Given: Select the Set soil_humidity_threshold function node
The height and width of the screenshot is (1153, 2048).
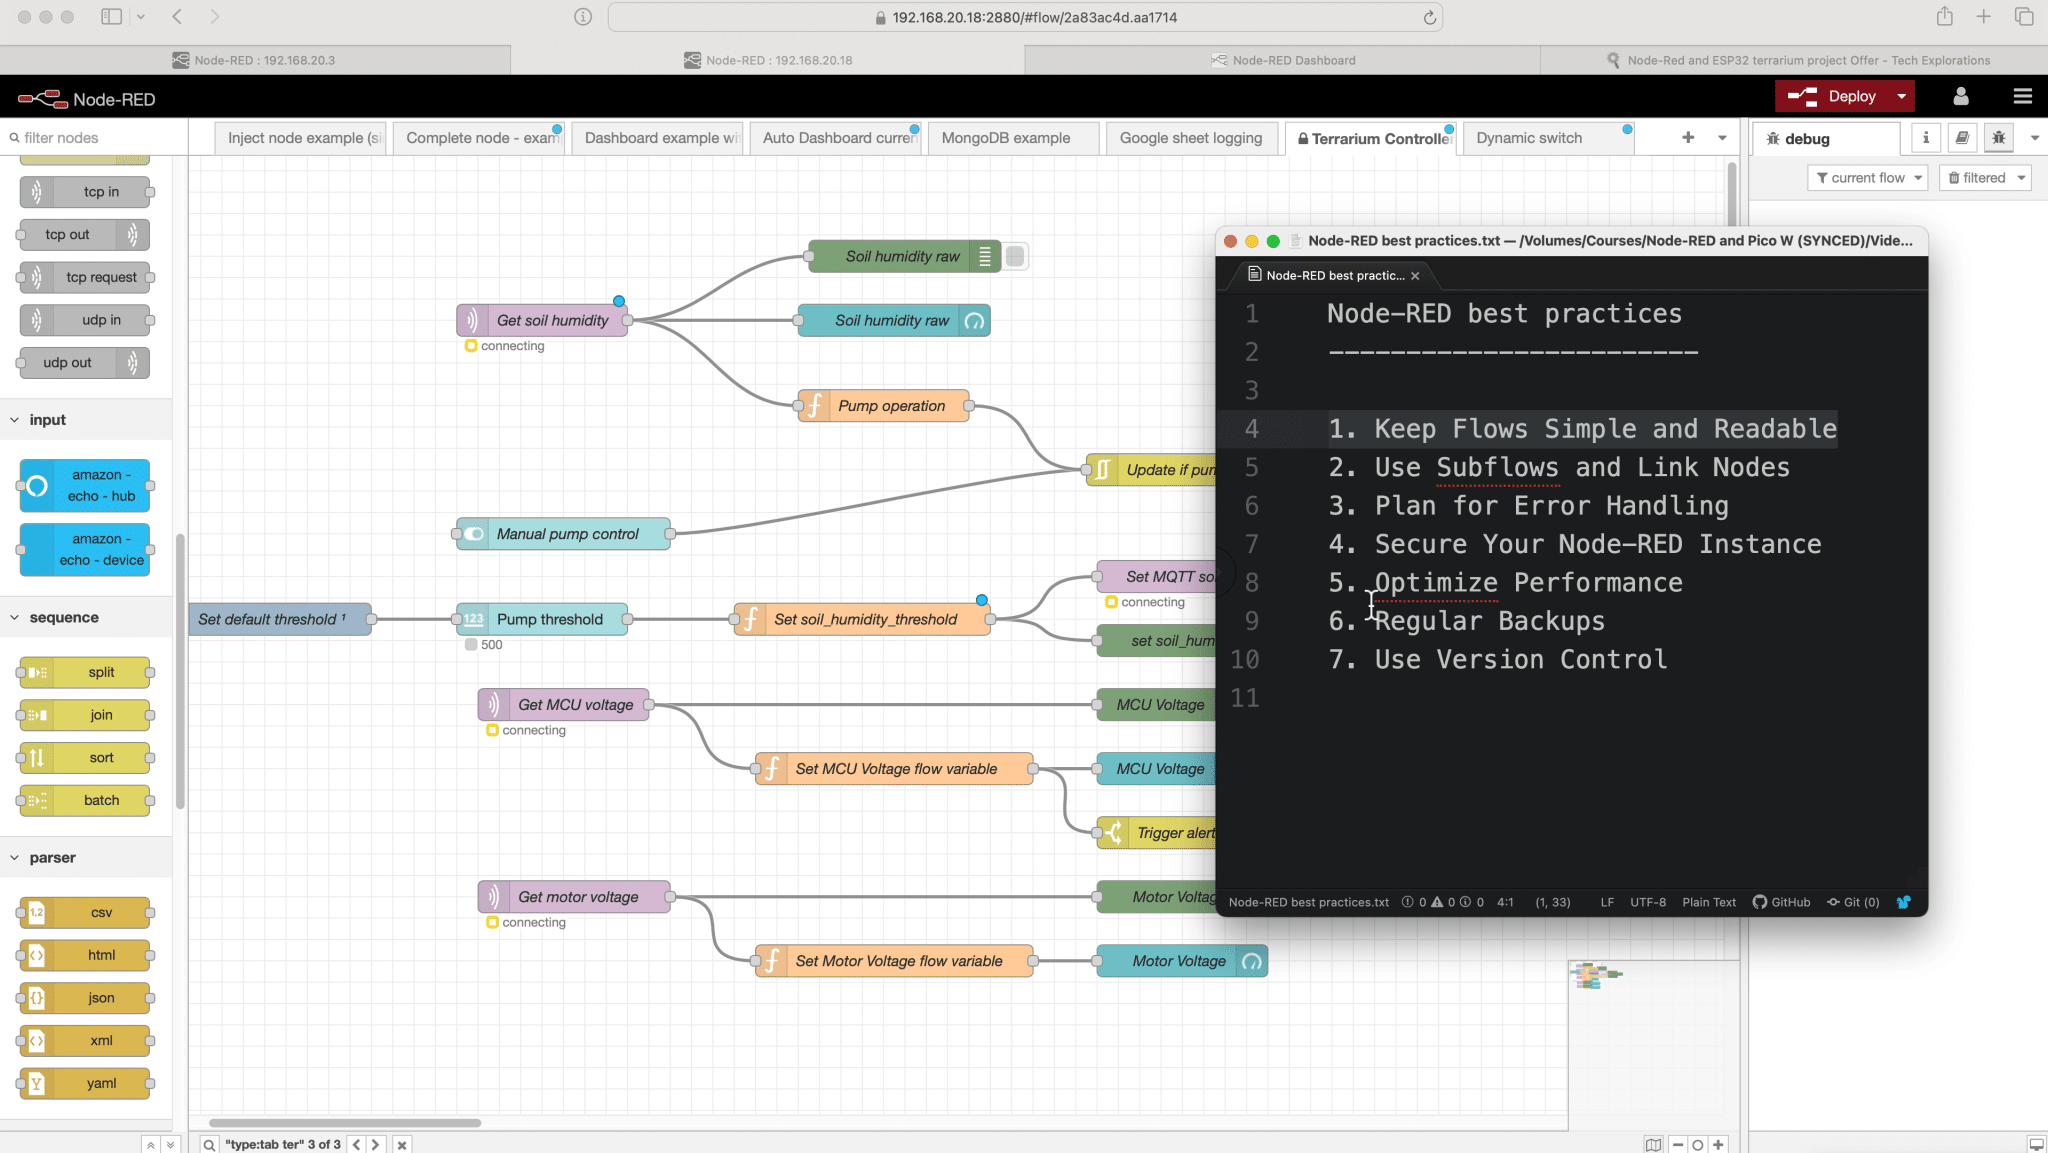Looking at the screenshot, I should coord(862,620).
